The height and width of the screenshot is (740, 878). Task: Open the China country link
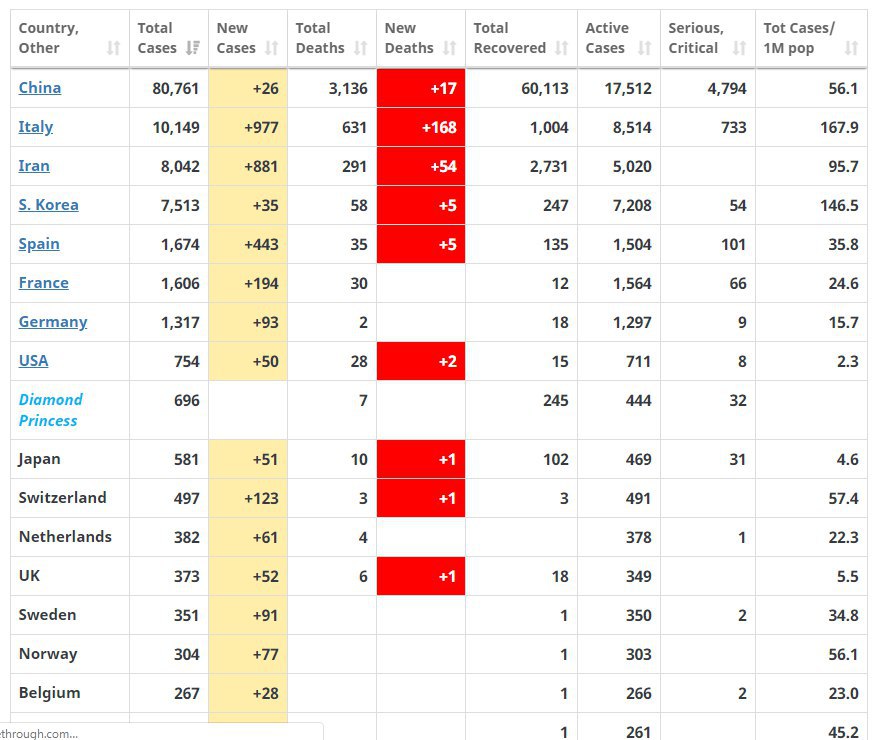coord(40,88)
